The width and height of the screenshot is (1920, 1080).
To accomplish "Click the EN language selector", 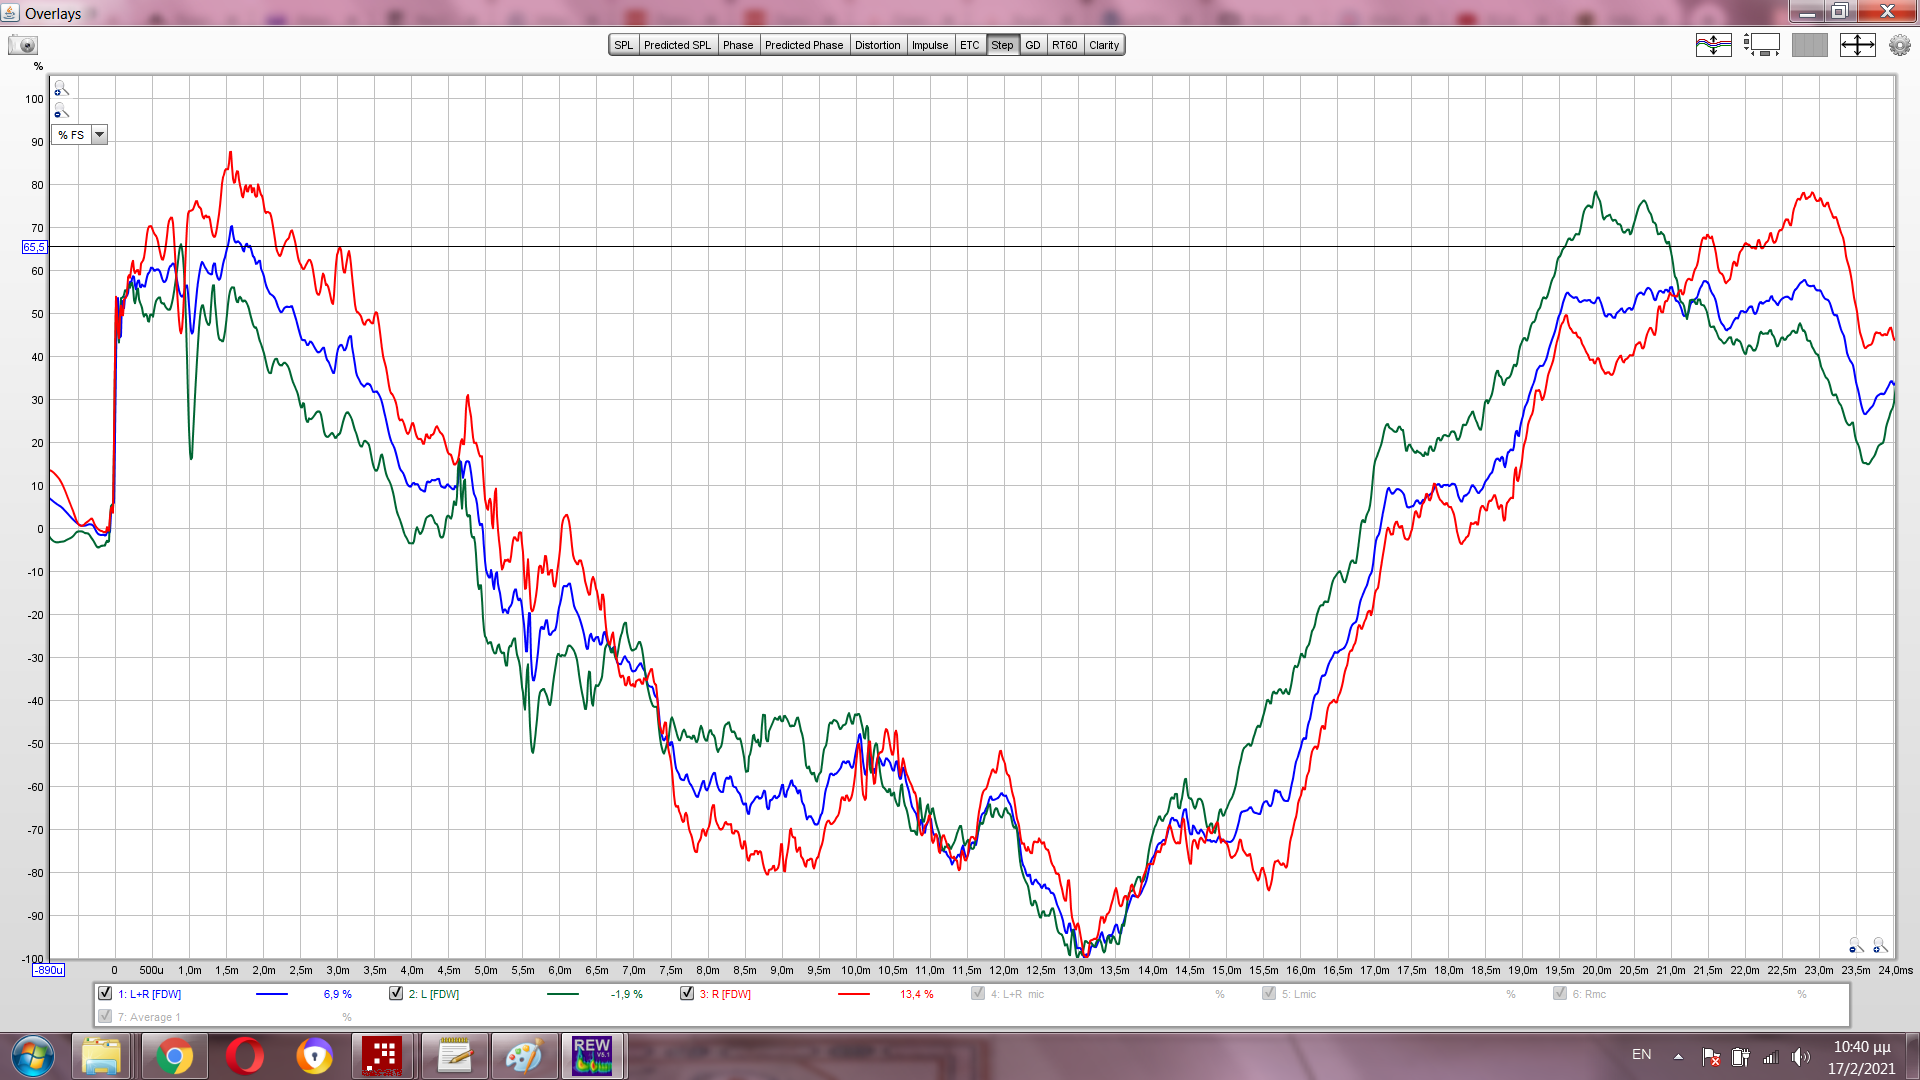I will [1641, 1055].
